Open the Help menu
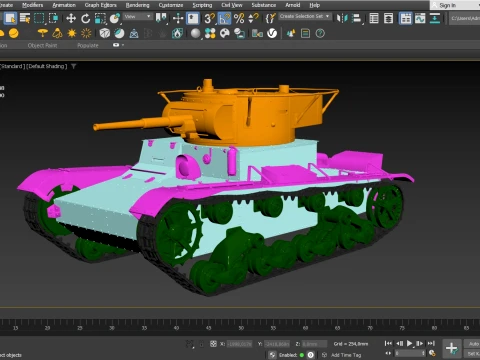Viewport: 480px width, 360px height. pos(314,5)
